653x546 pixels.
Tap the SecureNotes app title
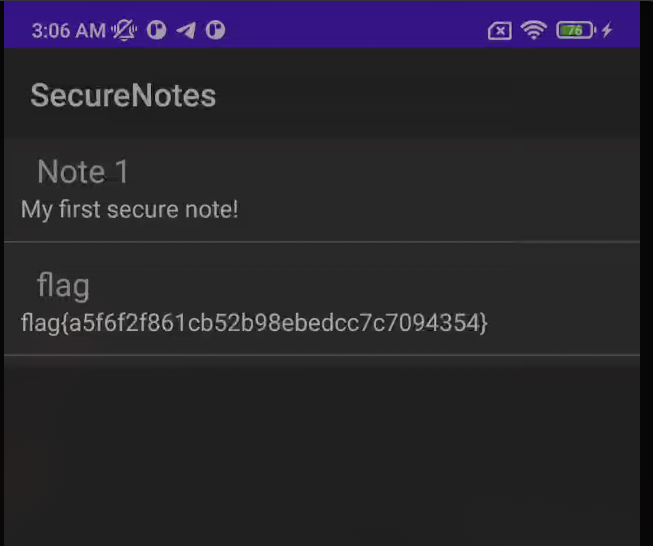123,96
